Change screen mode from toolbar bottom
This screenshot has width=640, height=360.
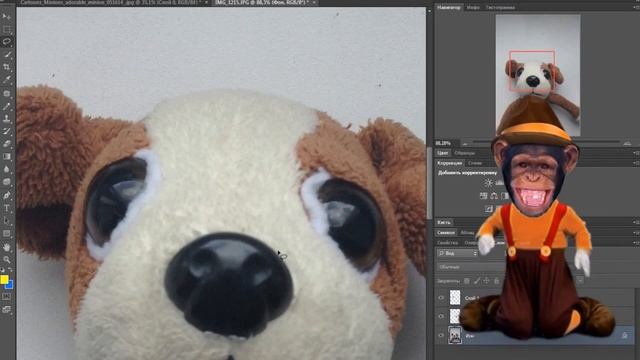pyautogui.click(x=7, y=310)
